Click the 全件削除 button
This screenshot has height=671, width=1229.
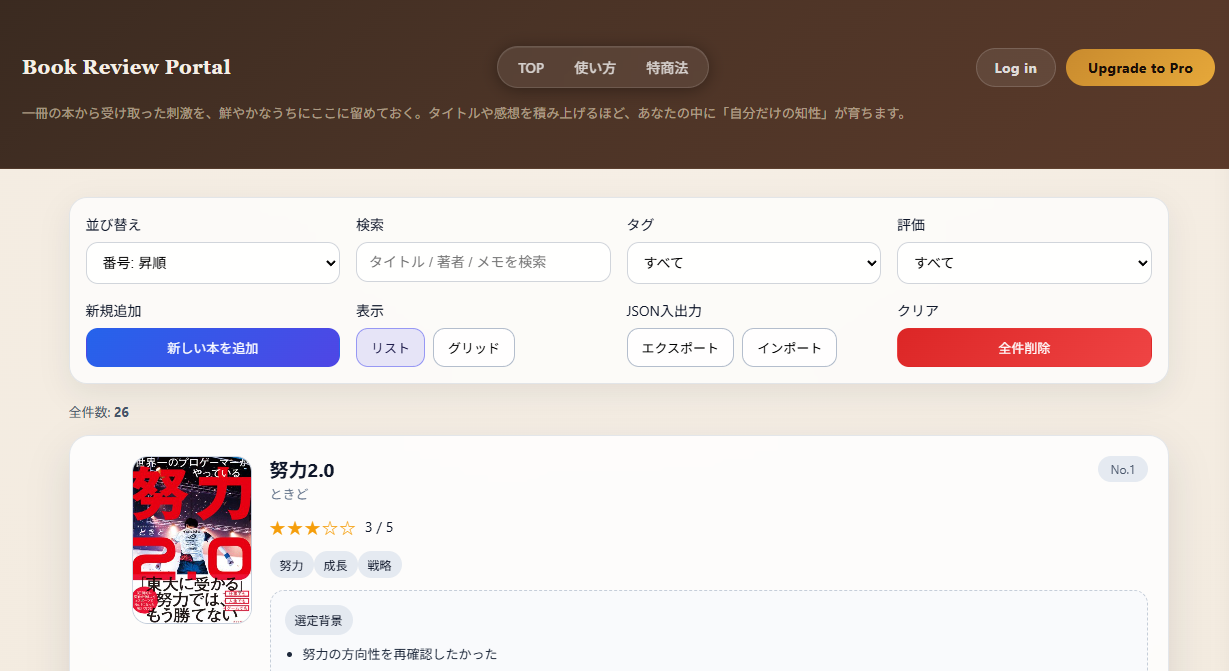click(x=1024, y=348)
